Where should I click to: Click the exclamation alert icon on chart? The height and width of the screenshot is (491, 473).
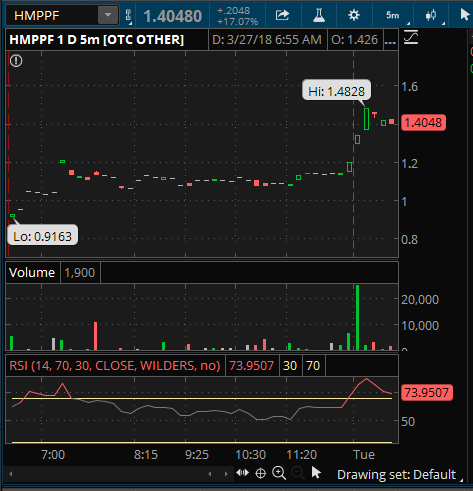click(16, 61)
